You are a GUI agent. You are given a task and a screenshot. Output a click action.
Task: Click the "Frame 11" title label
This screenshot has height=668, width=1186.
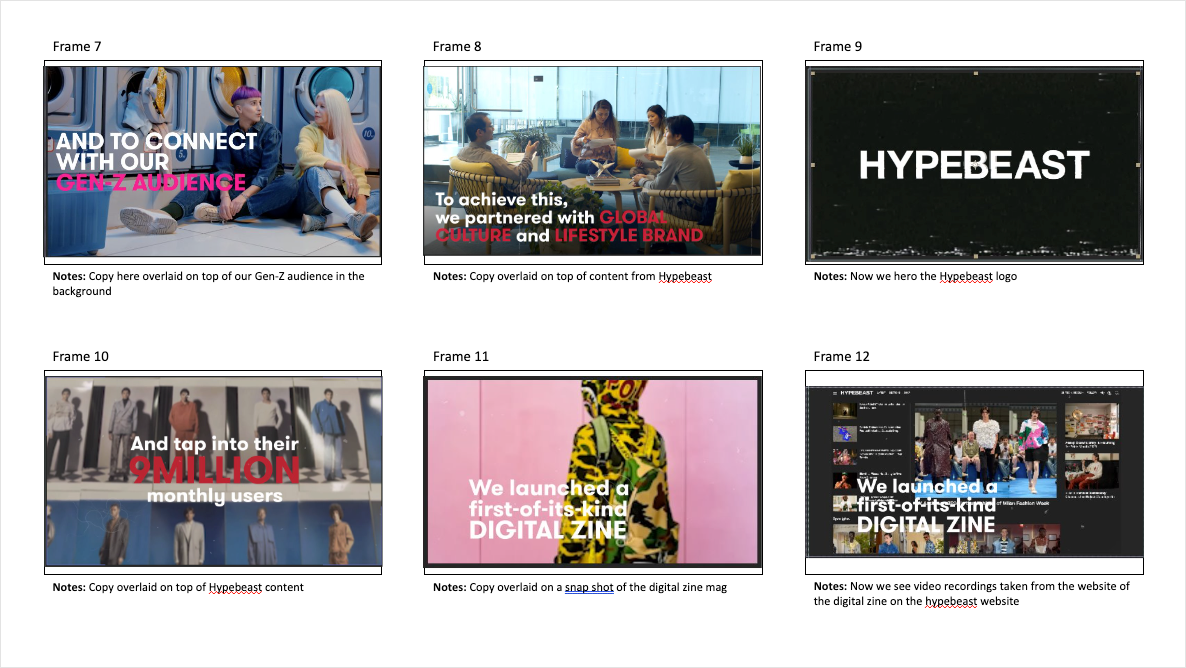pyautogui.click(x=461, y=356)
